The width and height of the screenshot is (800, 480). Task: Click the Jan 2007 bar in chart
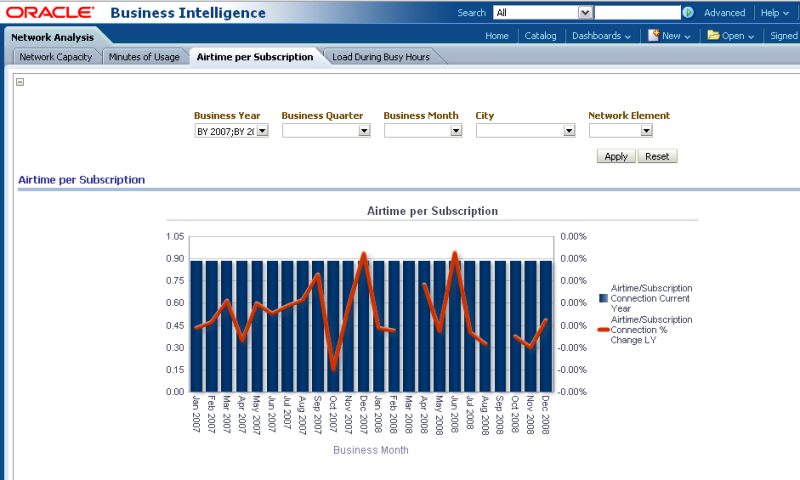[196, 326]
